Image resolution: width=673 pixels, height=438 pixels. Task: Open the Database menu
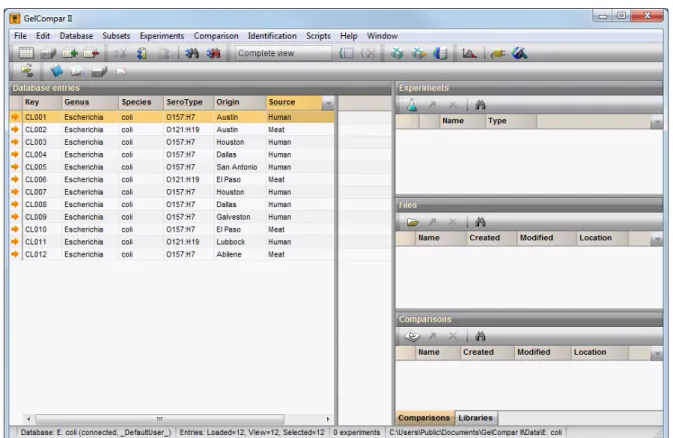(76, 36)
